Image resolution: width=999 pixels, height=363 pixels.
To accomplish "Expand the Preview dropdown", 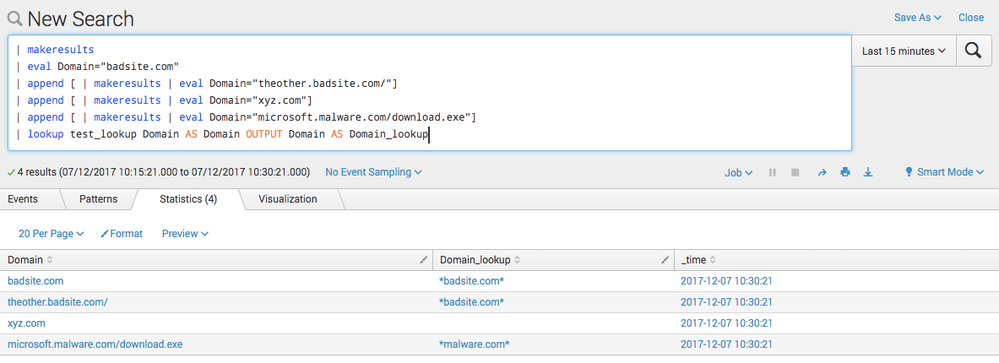I will tap(185, 234).
